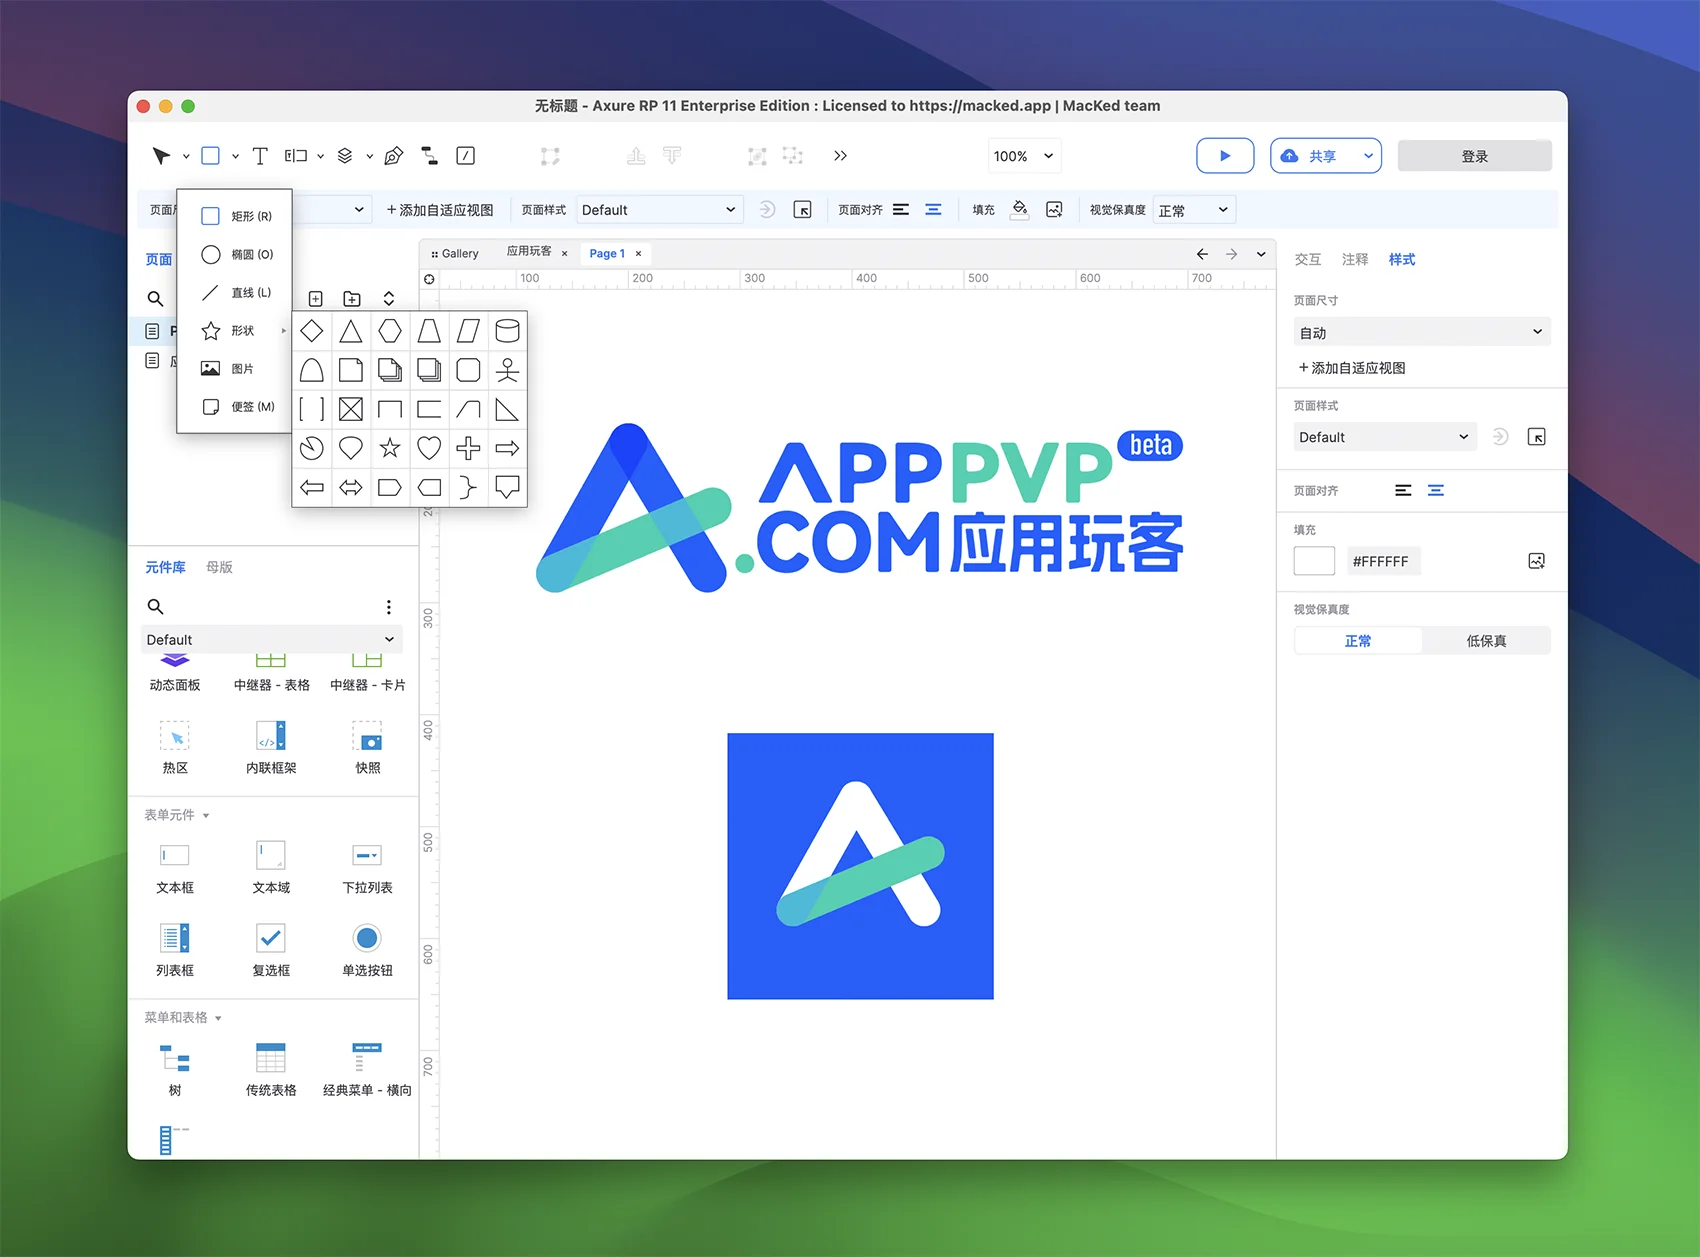Click the slash-in-box toolbar tool

465,156
